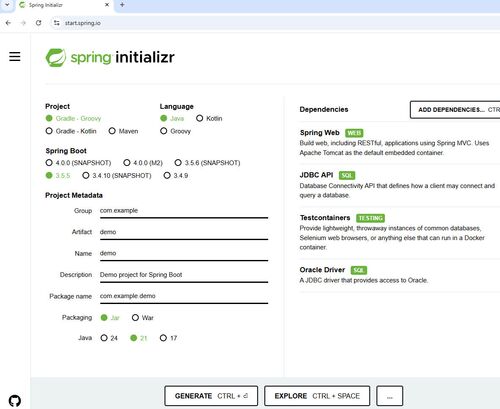This screenshot has width=500, height=409.
Task: Select Gradle - Kotlin project type
Action: tap(71, 131)
